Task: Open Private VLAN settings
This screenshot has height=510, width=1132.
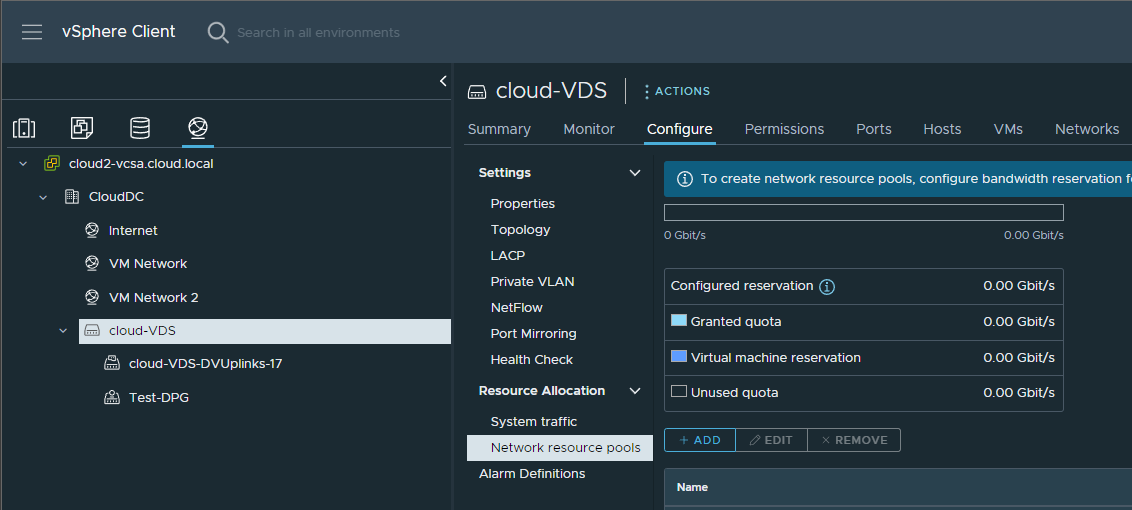Action: coord(532,282)
